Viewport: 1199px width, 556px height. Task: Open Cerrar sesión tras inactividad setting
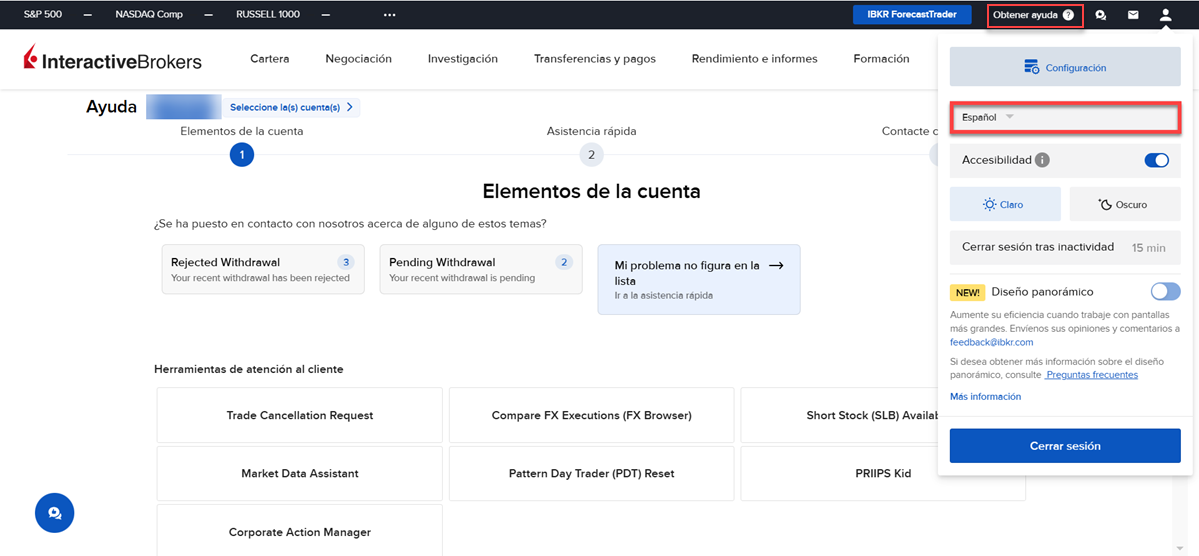pos(1065,248)
